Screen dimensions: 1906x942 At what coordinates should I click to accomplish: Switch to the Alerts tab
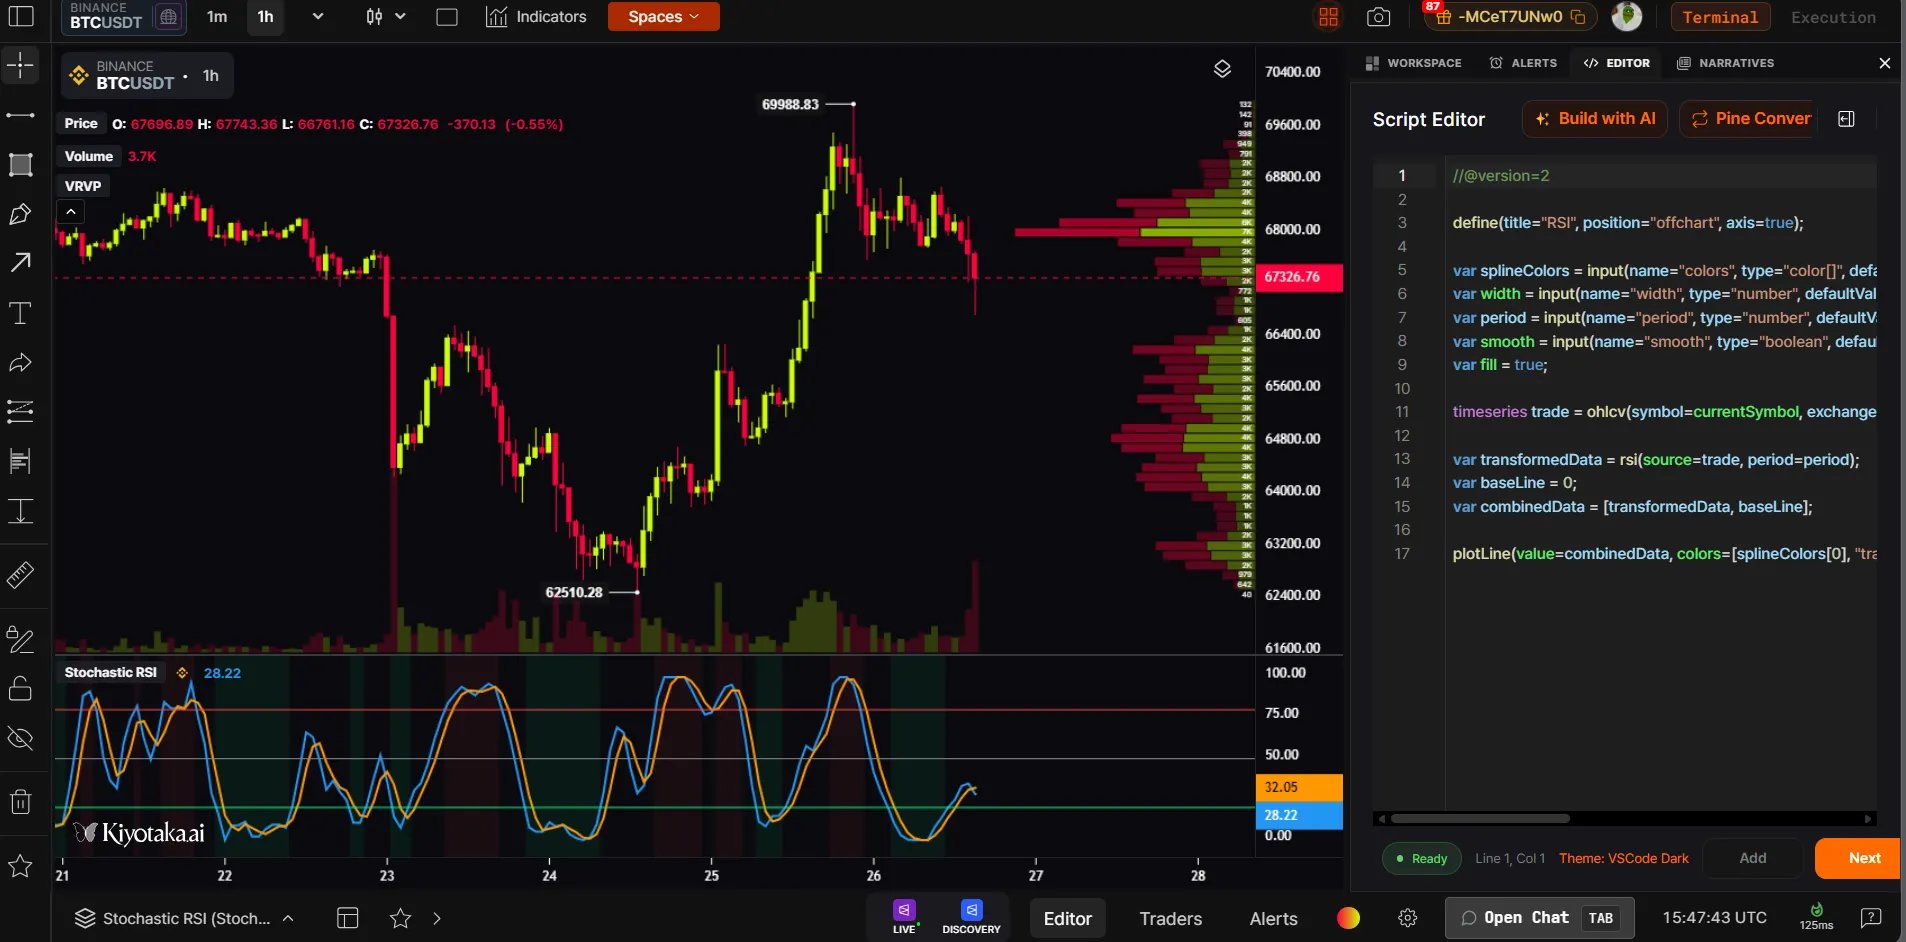[1524, 63]
